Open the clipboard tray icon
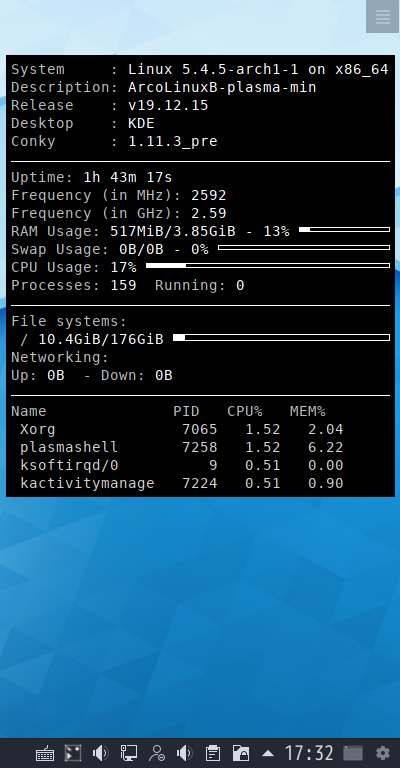 212,753
